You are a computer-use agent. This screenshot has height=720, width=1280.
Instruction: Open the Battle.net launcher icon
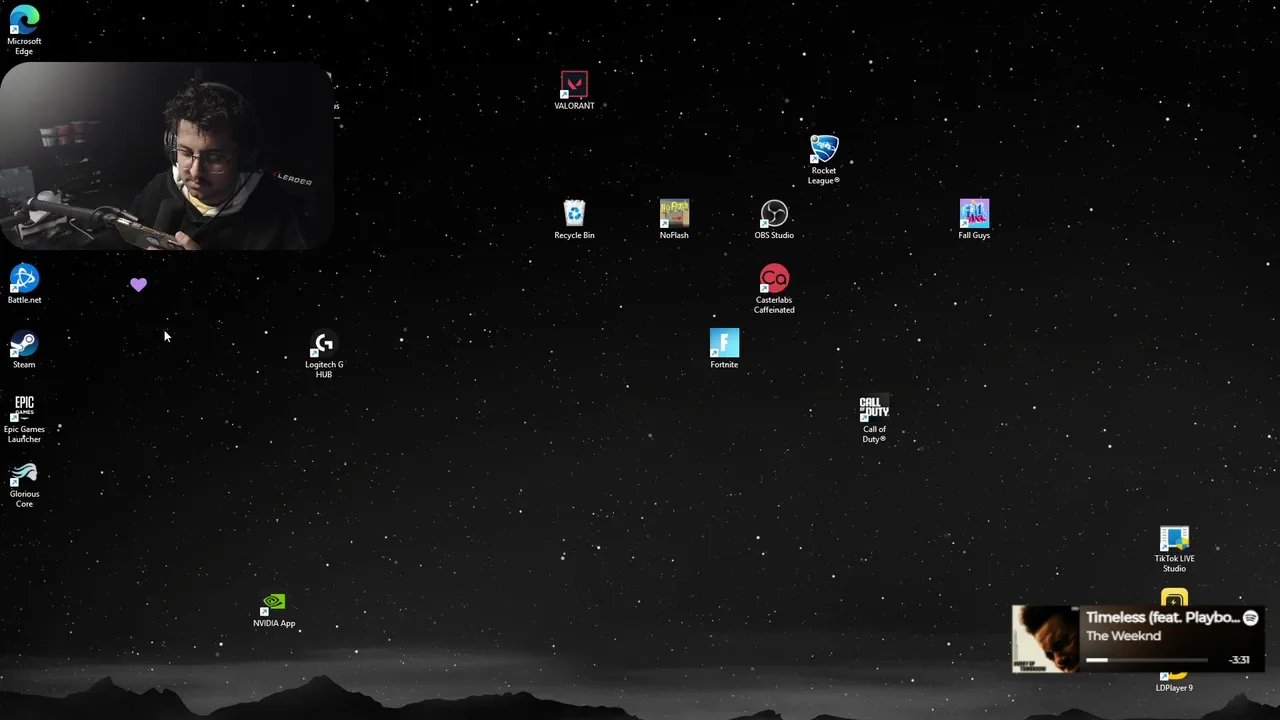(24, 284)
